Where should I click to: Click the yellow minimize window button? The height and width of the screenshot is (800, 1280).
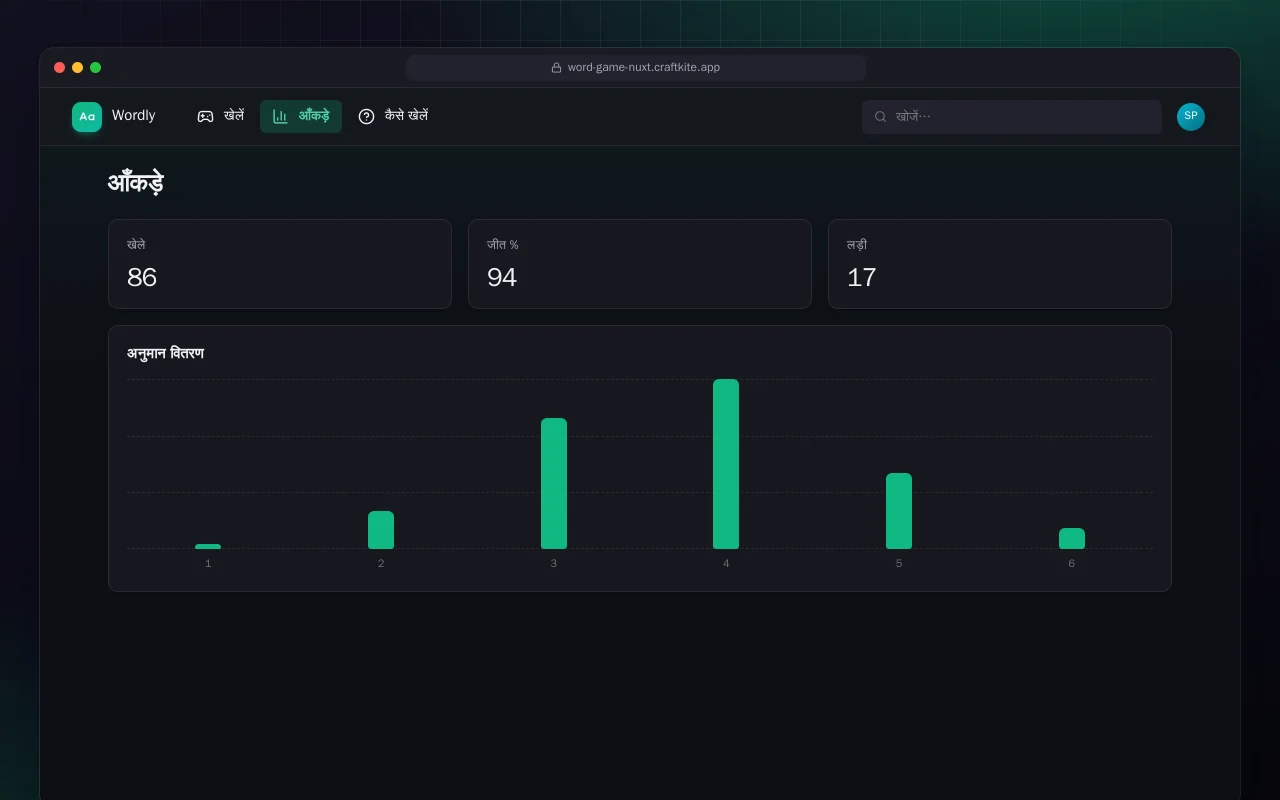[78, 68]
